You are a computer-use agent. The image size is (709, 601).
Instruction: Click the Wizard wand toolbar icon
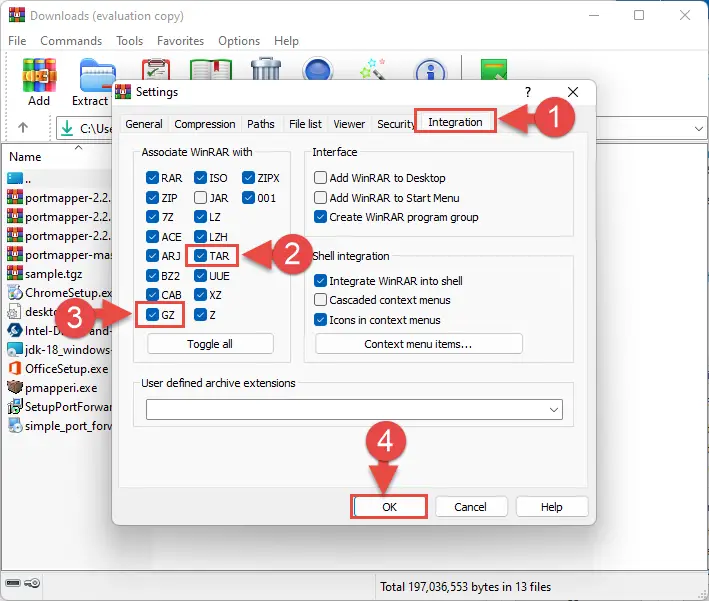point(373,69)
